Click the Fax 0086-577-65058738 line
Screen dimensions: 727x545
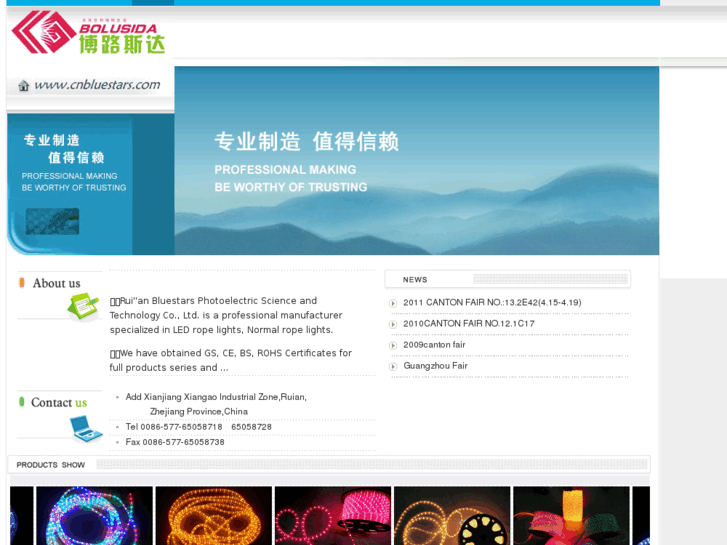point(175,442)
